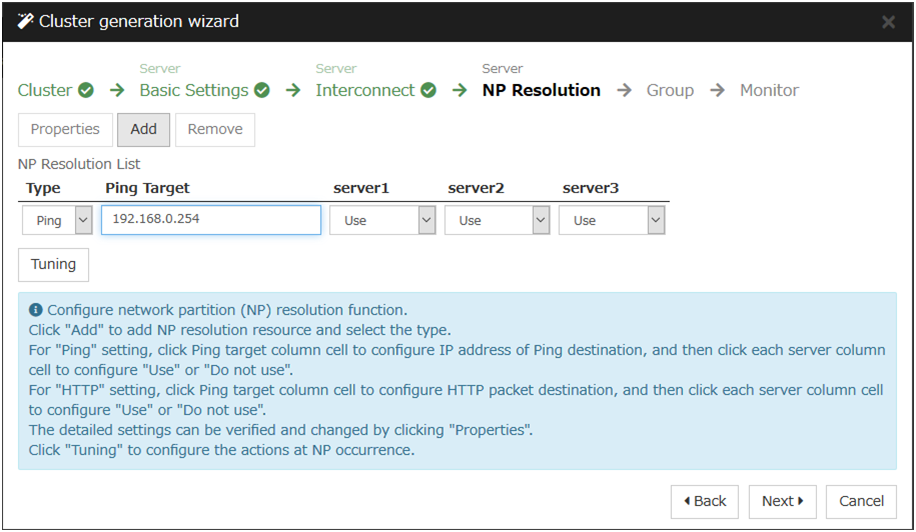
Task: Select the Monitor wizard step
Action: click(x=769, y=90)
